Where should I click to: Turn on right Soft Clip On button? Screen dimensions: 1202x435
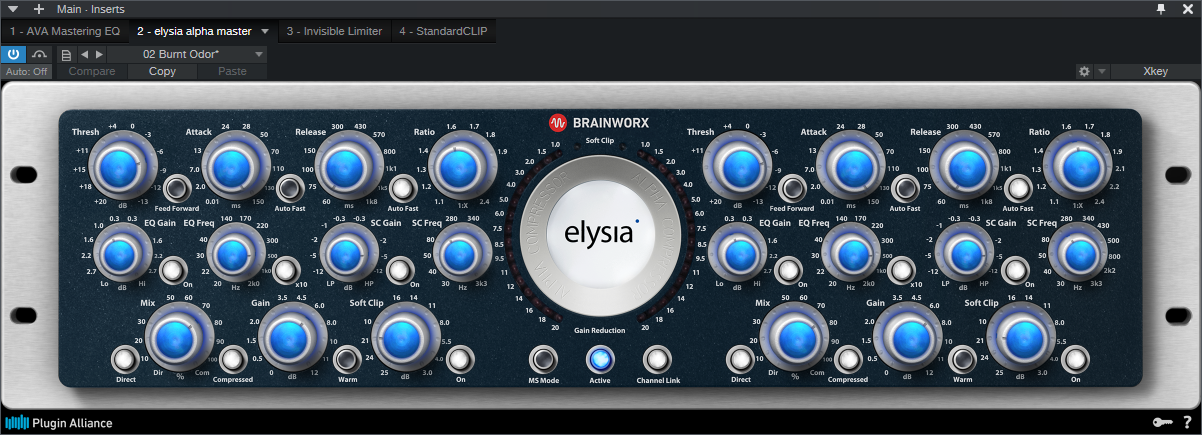click(1076, 359)
